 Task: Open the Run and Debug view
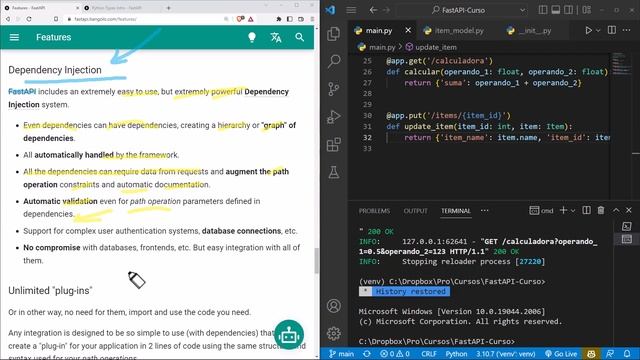[x=334, y=117]
